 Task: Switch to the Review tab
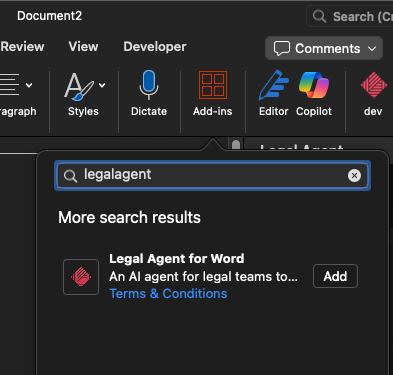point(22,47)
